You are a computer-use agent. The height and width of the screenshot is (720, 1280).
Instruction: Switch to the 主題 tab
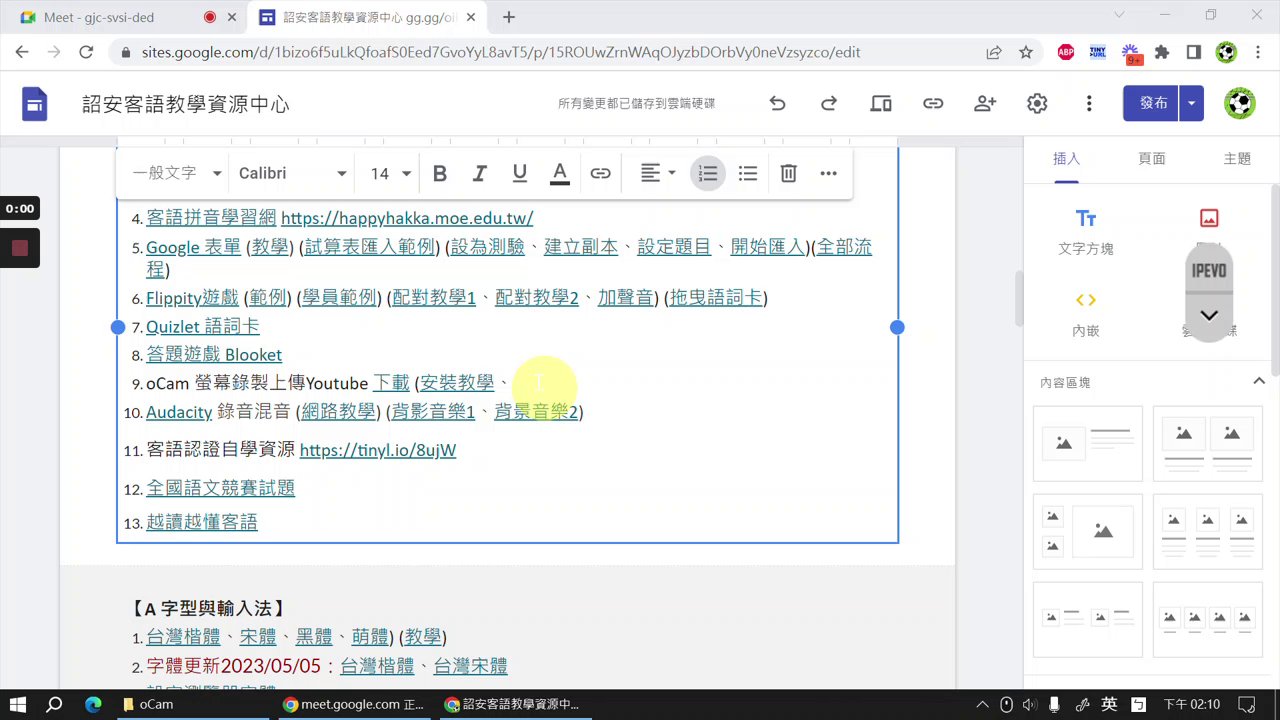[x=1237, y=158]
